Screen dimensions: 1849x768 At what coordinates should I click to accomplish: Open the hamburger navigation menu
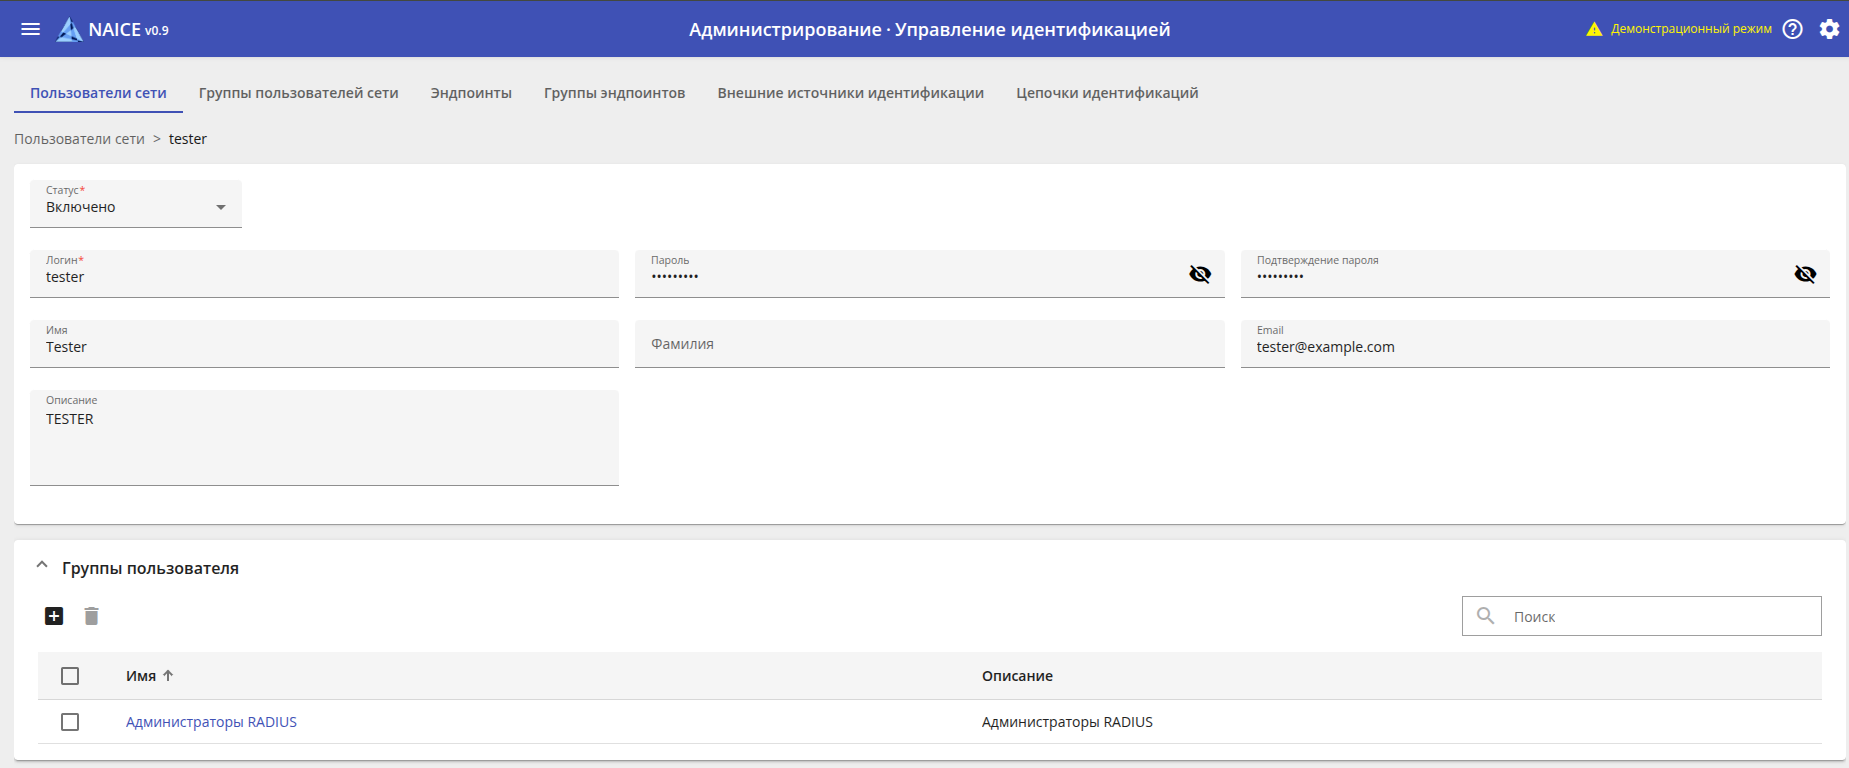click(x=31, y=29)
